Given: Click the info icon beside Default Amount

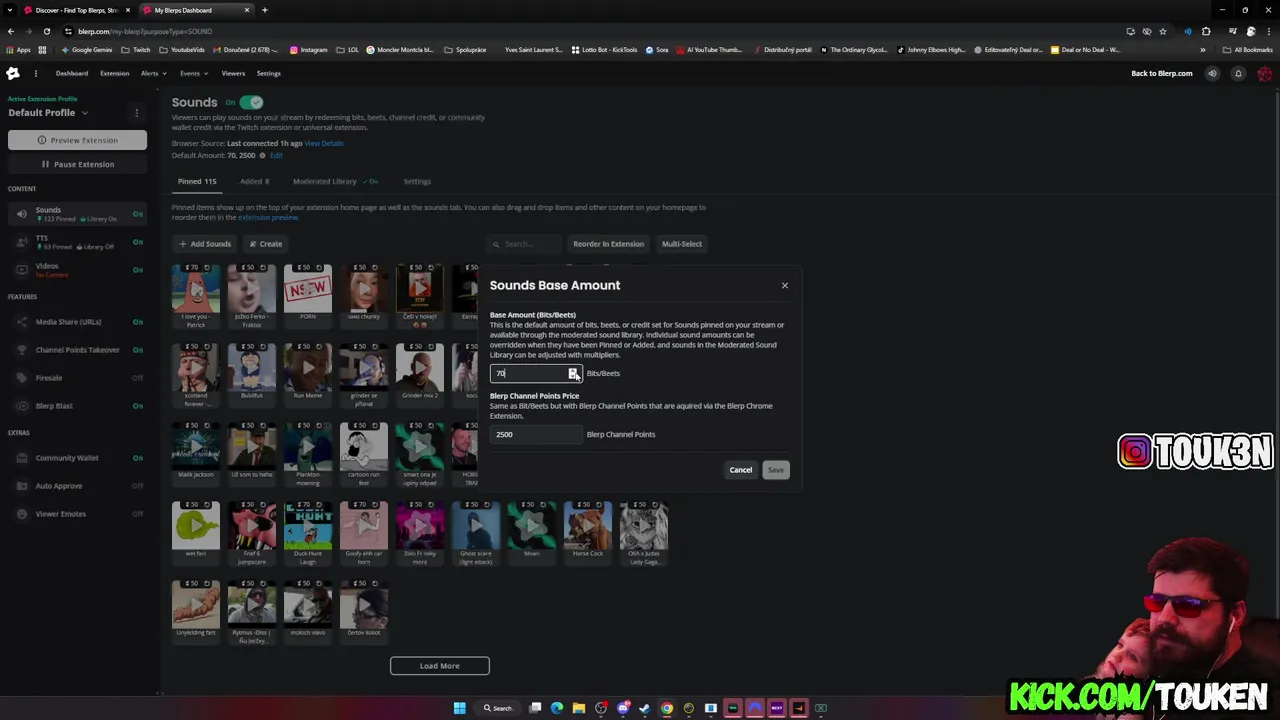Looking at the screenshot, I should point(263,156).
